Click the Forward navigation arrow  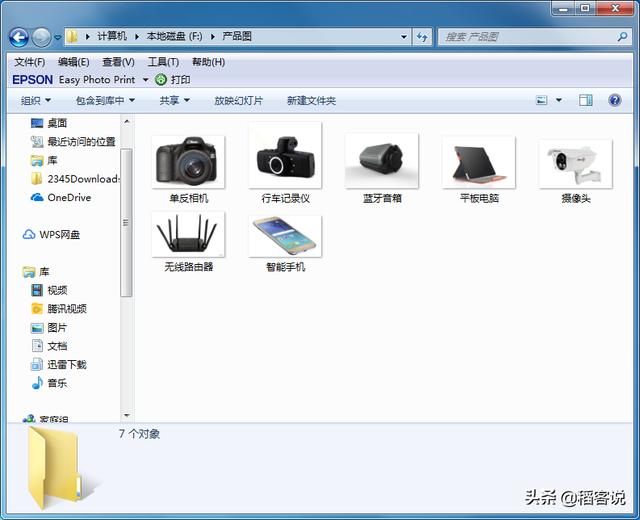tap(42, 38)
